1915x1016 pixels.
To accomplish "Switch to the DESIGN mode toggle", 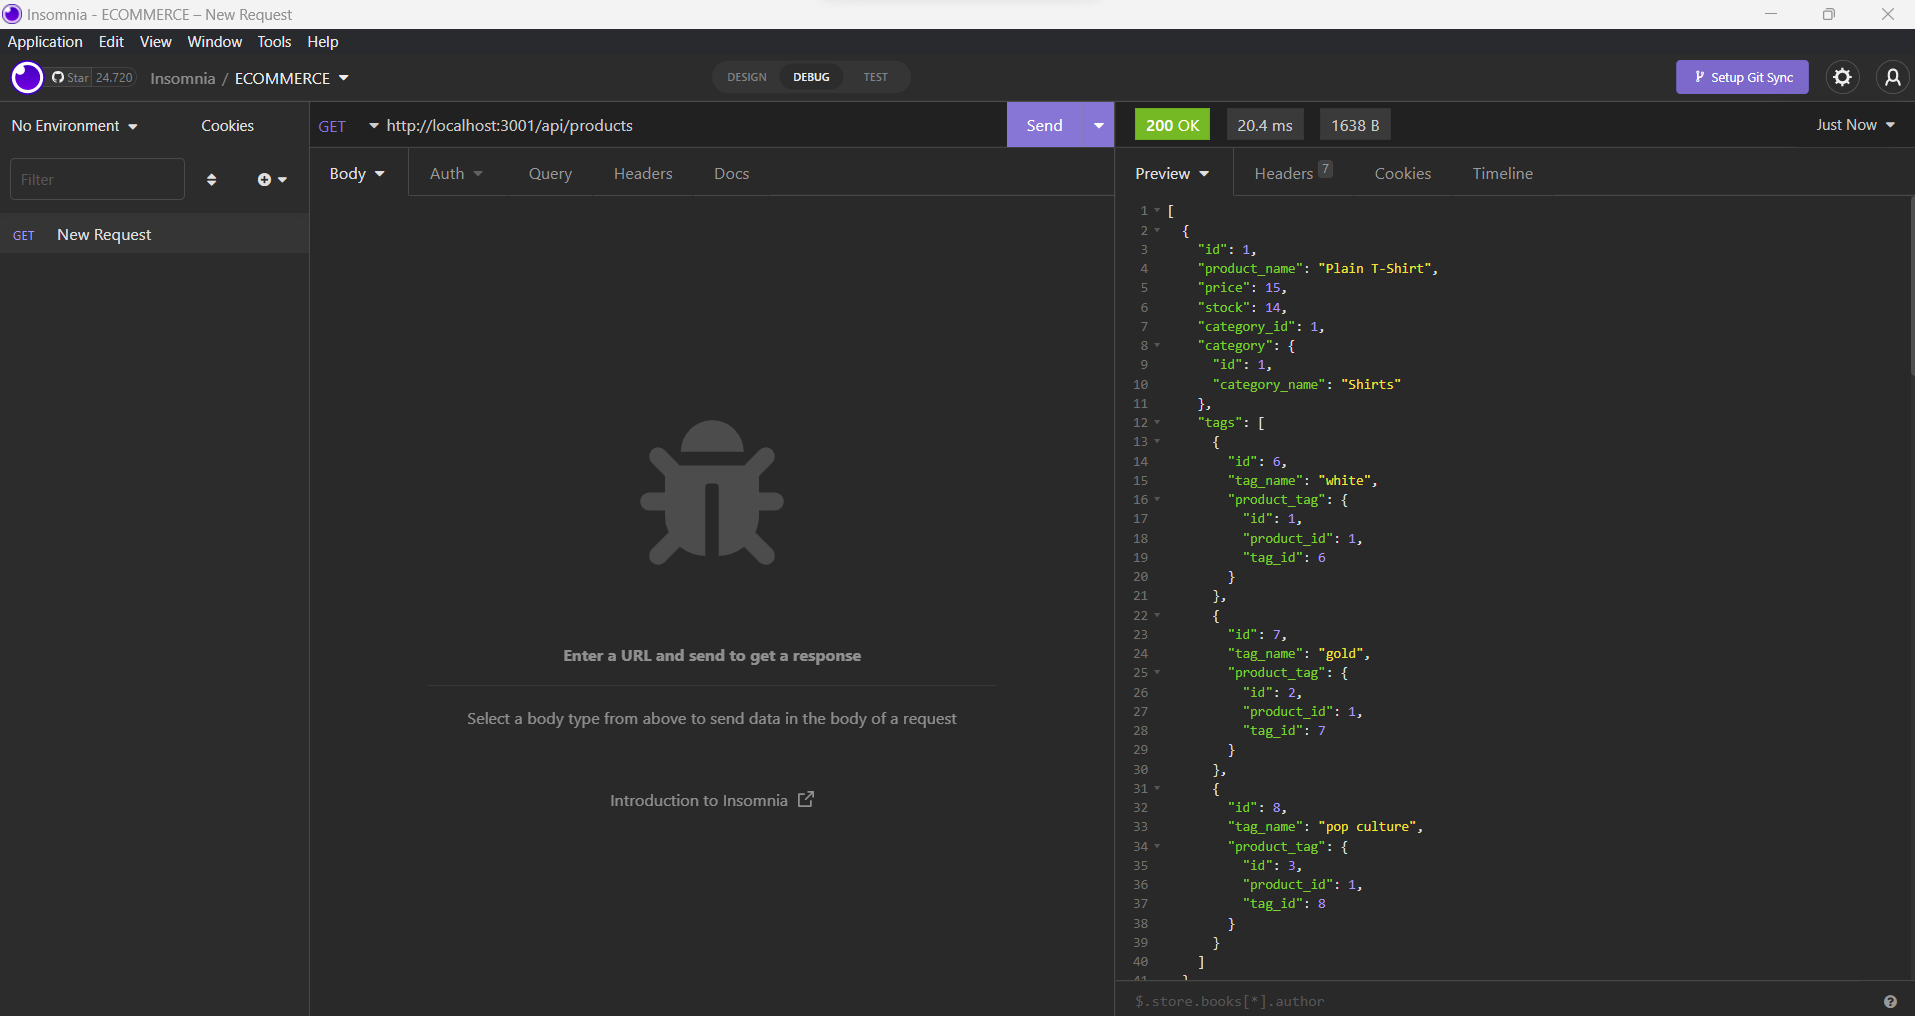I will [x=747, y=77].
